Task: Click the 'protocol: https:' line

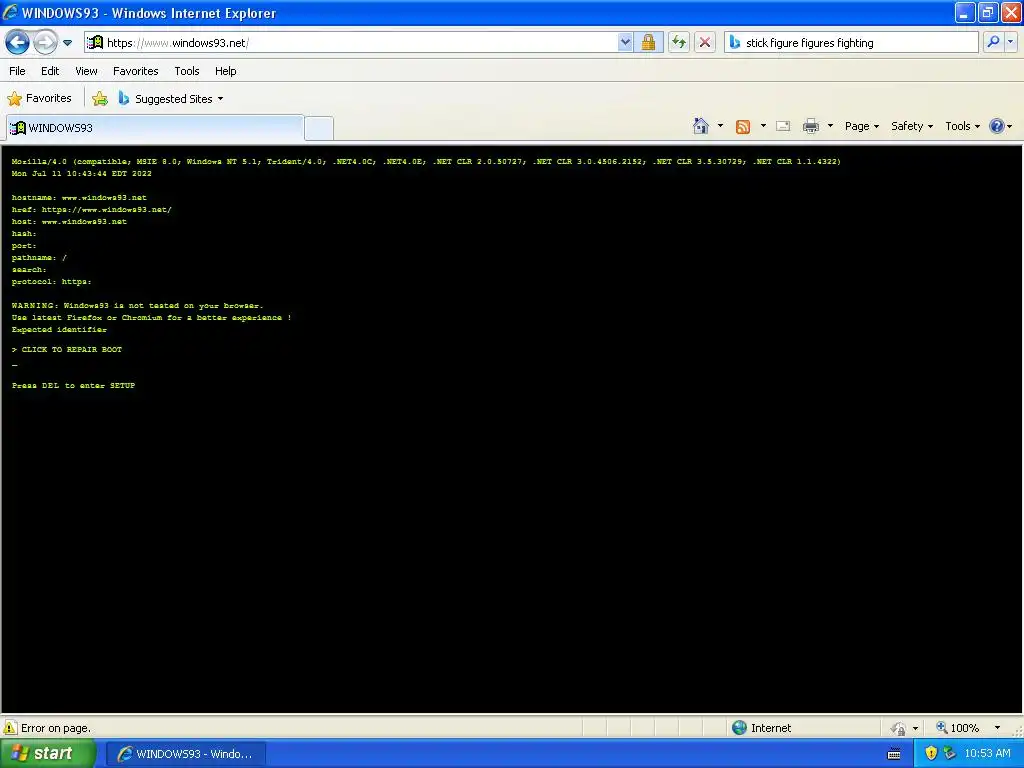Action: tap(52, 282)
